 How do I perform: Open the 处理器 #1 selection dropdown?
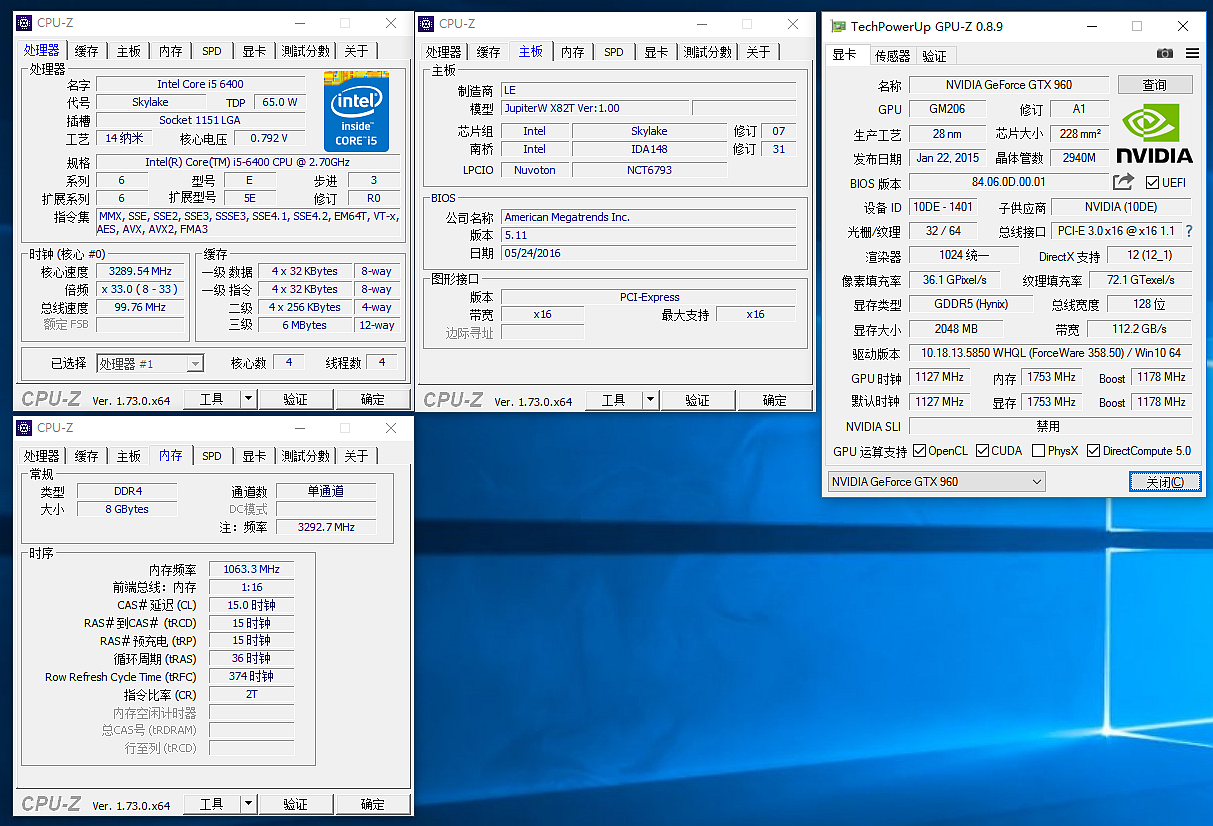tap(150, 364)
